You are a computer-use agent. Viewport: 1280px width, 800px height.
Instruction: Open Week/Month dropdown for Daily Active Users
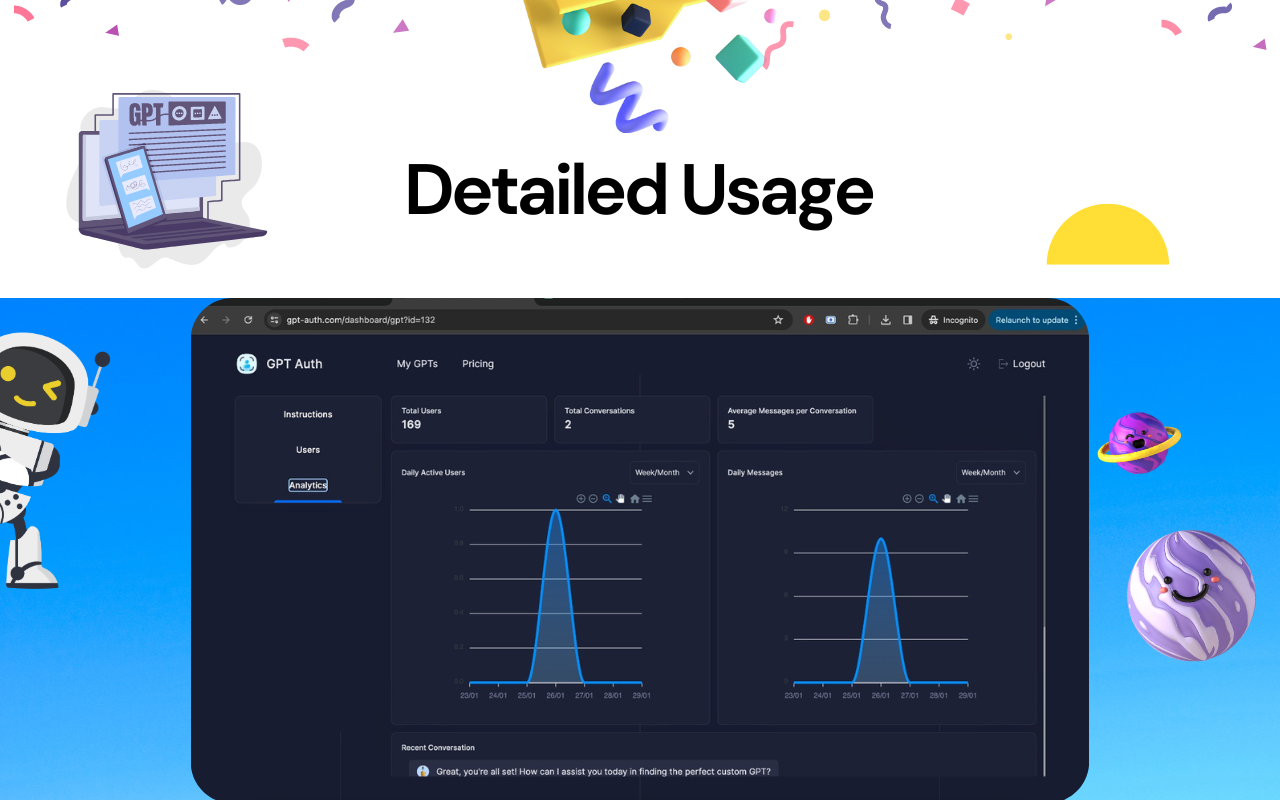[x=664, y=472]
